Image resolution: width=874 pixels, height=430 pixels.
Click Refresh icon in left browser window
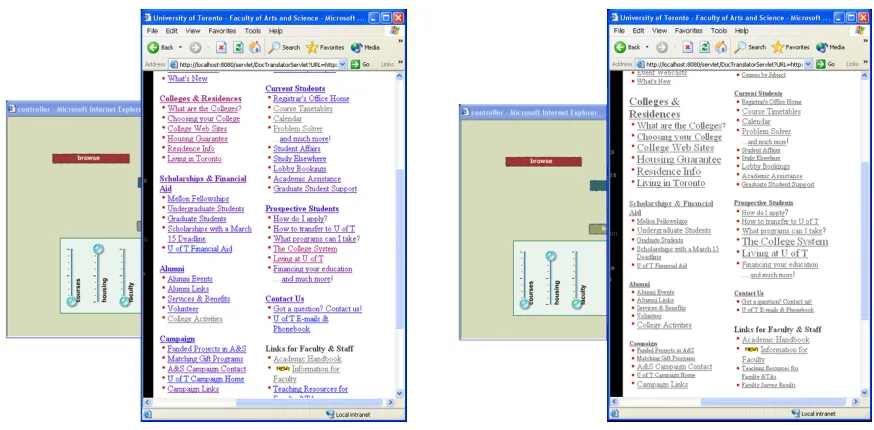(238, 47)
